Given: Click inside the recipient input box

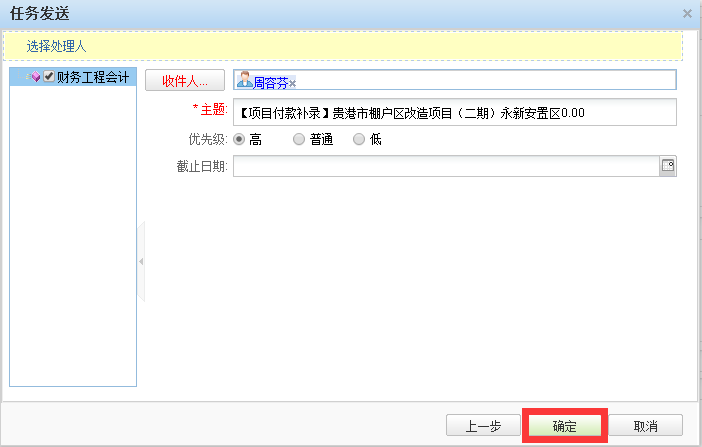Looking at the screenshot, I should [454, 80].
